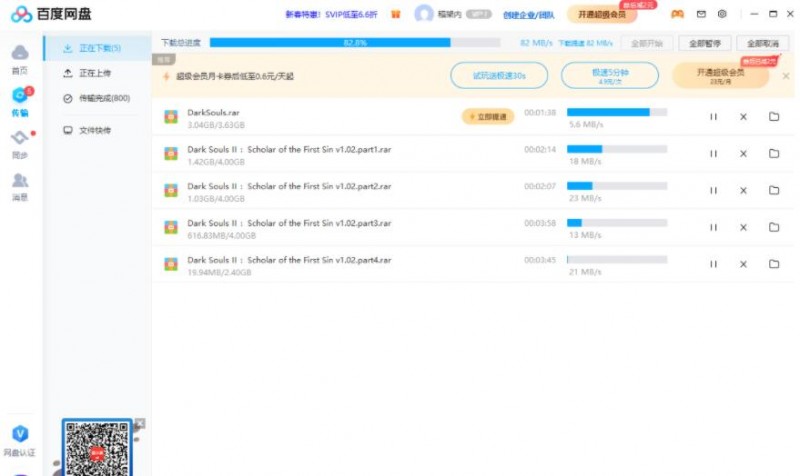Click the QR code image

(x=97, y=449)
